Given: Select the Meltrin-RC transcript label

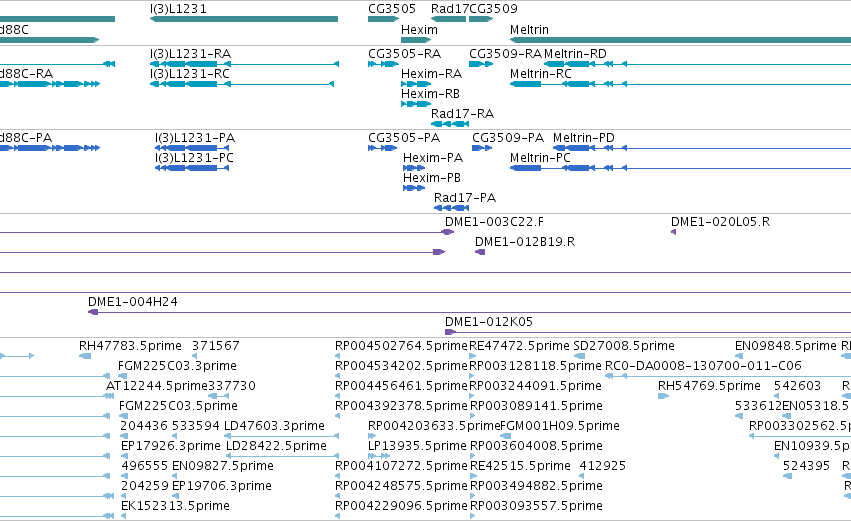Looking at the screenshot, I should click(x=541, y=74).
